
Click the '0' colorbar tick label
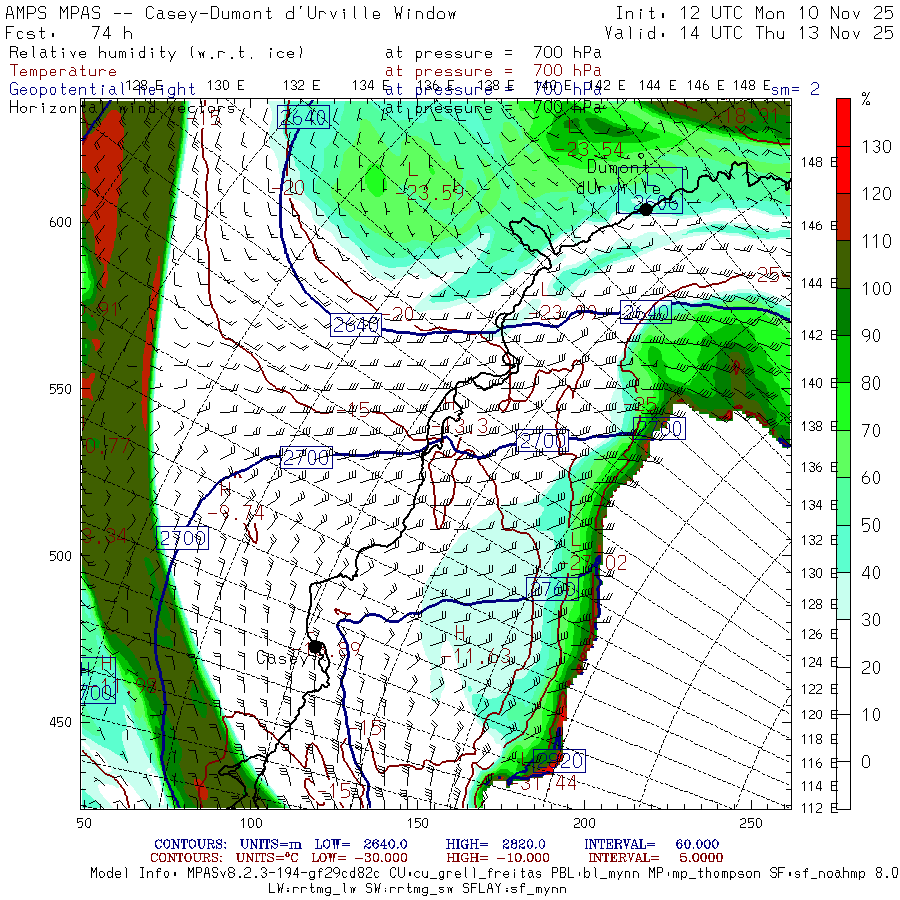(866, 762)
